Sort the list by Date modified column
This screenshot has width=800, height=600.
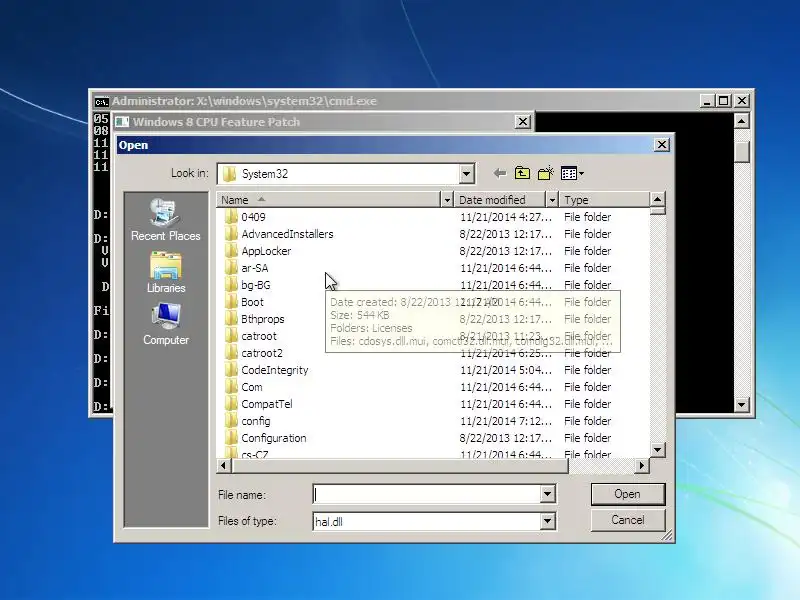(500, 199)
